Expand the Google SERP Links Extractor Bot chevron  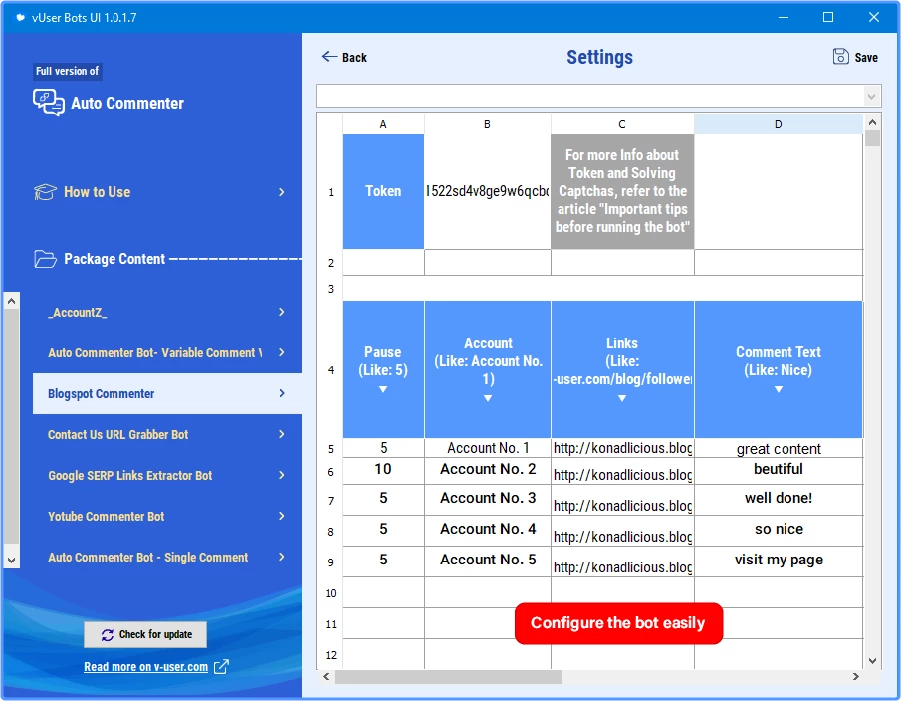click(x=282, y=475)
